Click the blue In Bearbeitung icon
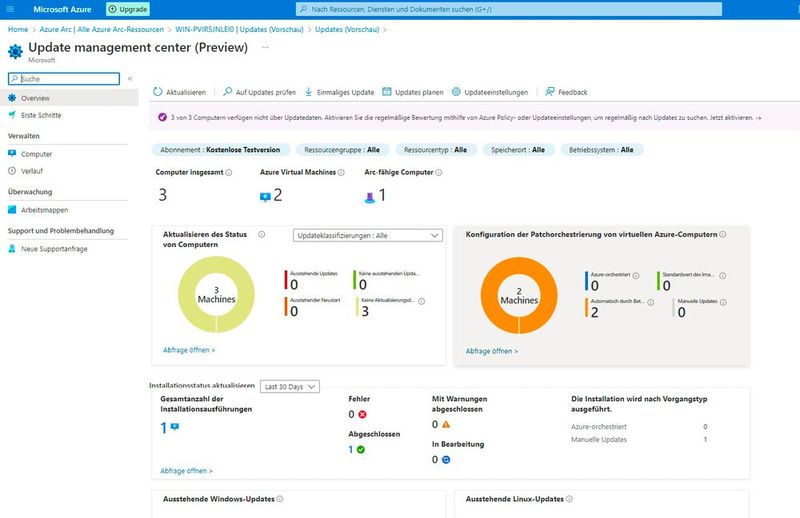This screenshot has width=800, height=518. 446,459
